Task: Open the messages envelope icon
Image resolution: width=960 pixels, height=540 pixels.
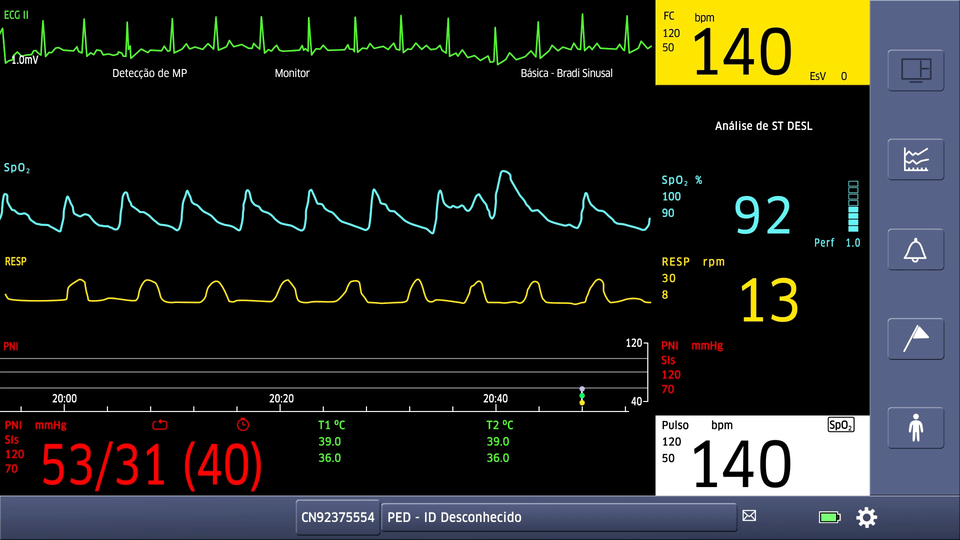Action: tap(749, 516)
